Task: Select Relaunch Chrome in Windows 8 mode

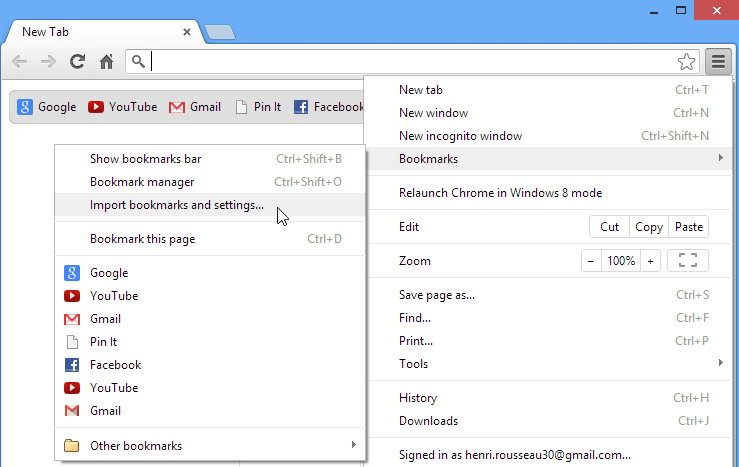Action: (548, 193)
